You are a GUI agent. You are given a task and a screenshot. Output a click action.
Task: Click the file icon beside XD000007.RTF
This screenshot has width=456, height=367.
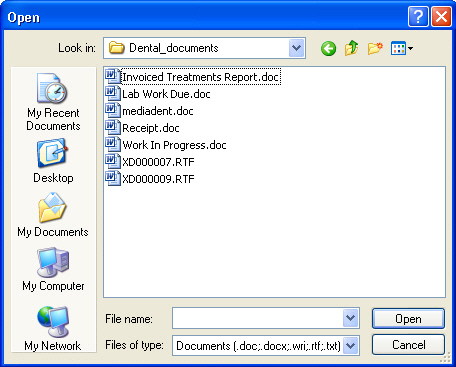coord(113,161)
